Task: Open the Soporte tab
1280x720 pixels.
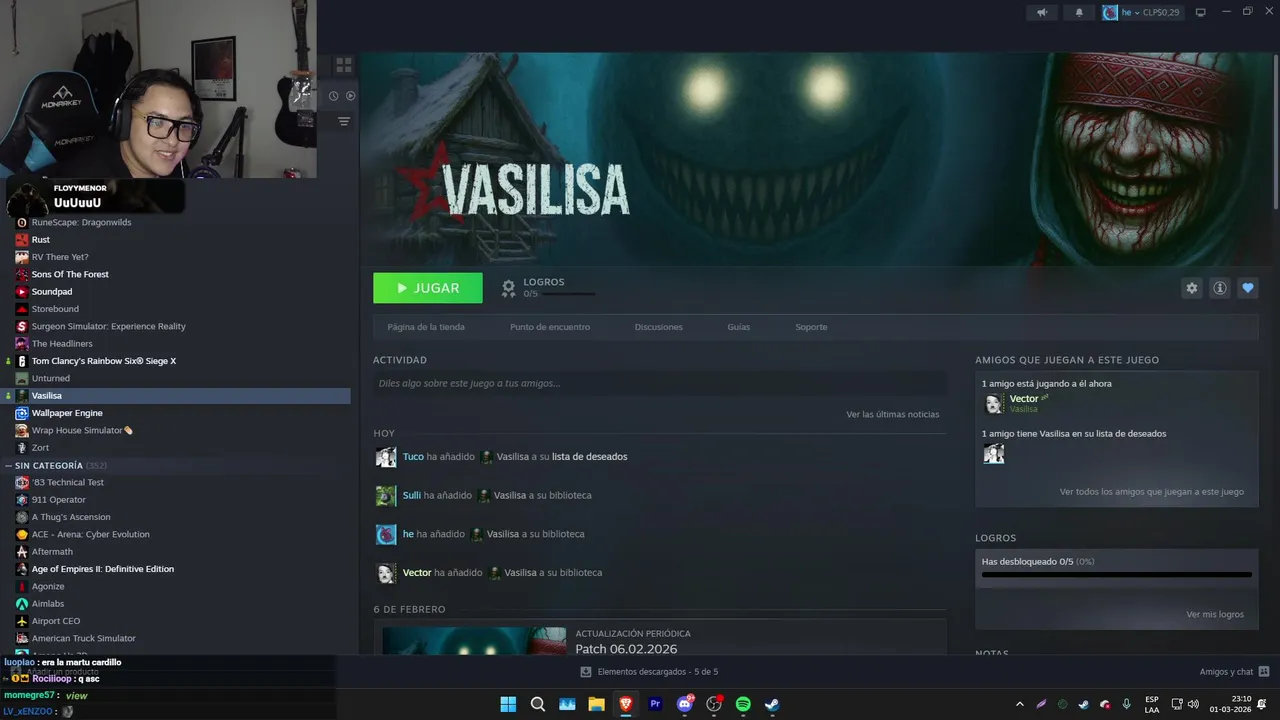Action: (x=811, y=327)
